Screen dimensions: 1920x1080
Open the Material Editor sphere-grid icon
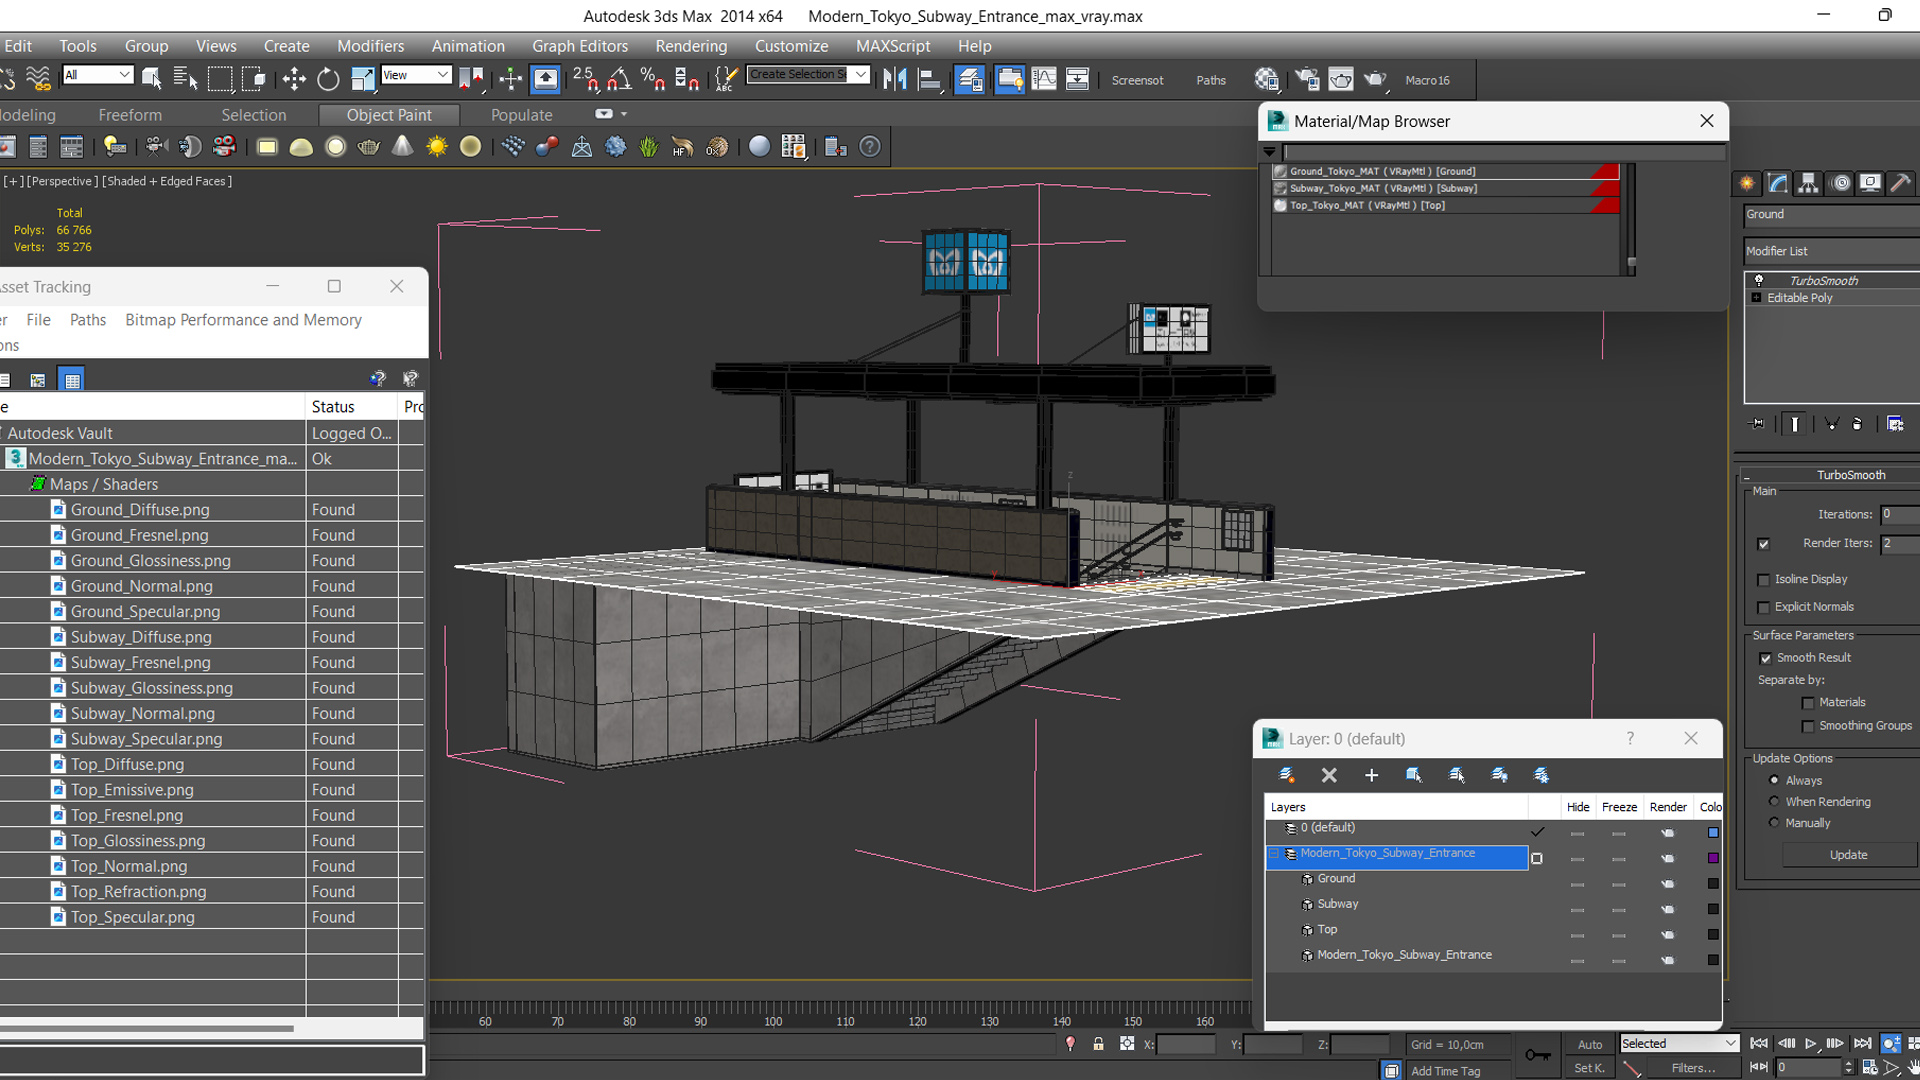coord(1267,79)
